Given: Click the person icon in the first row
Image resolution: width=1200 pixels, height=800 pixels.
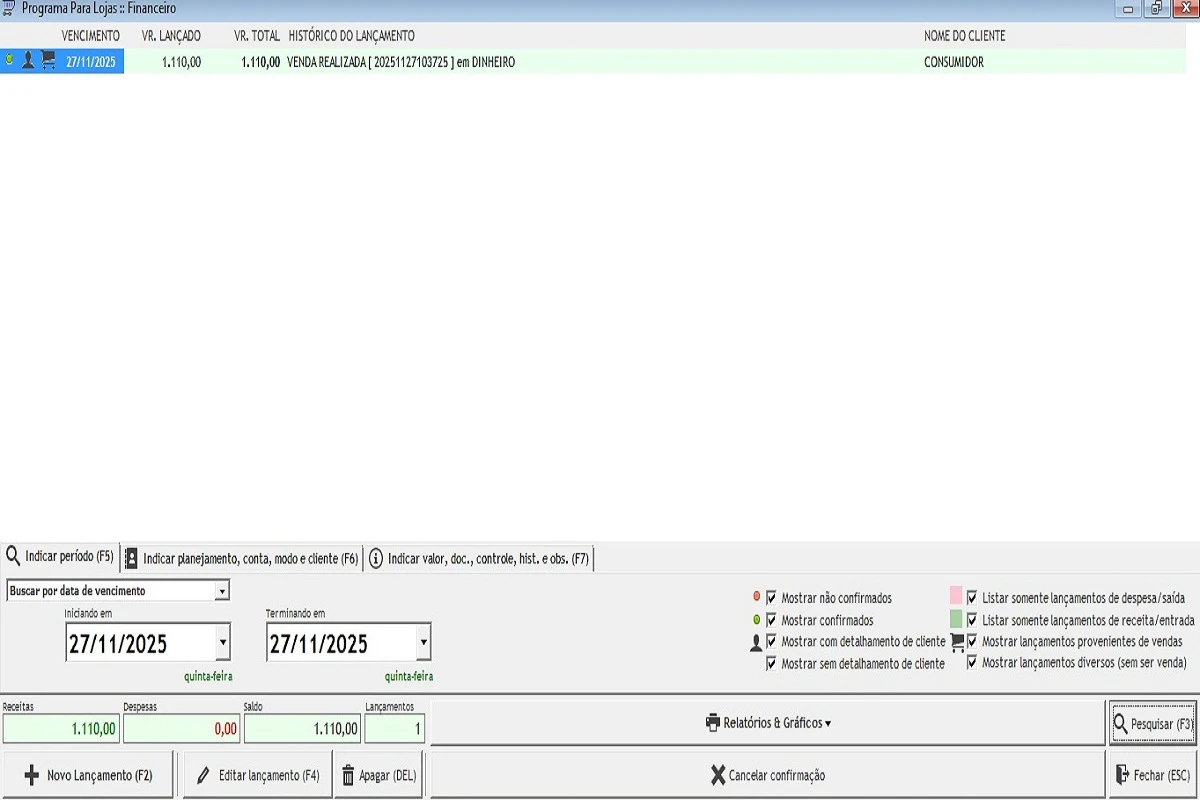Looking at the screenshot, I should tap(28, 61).
